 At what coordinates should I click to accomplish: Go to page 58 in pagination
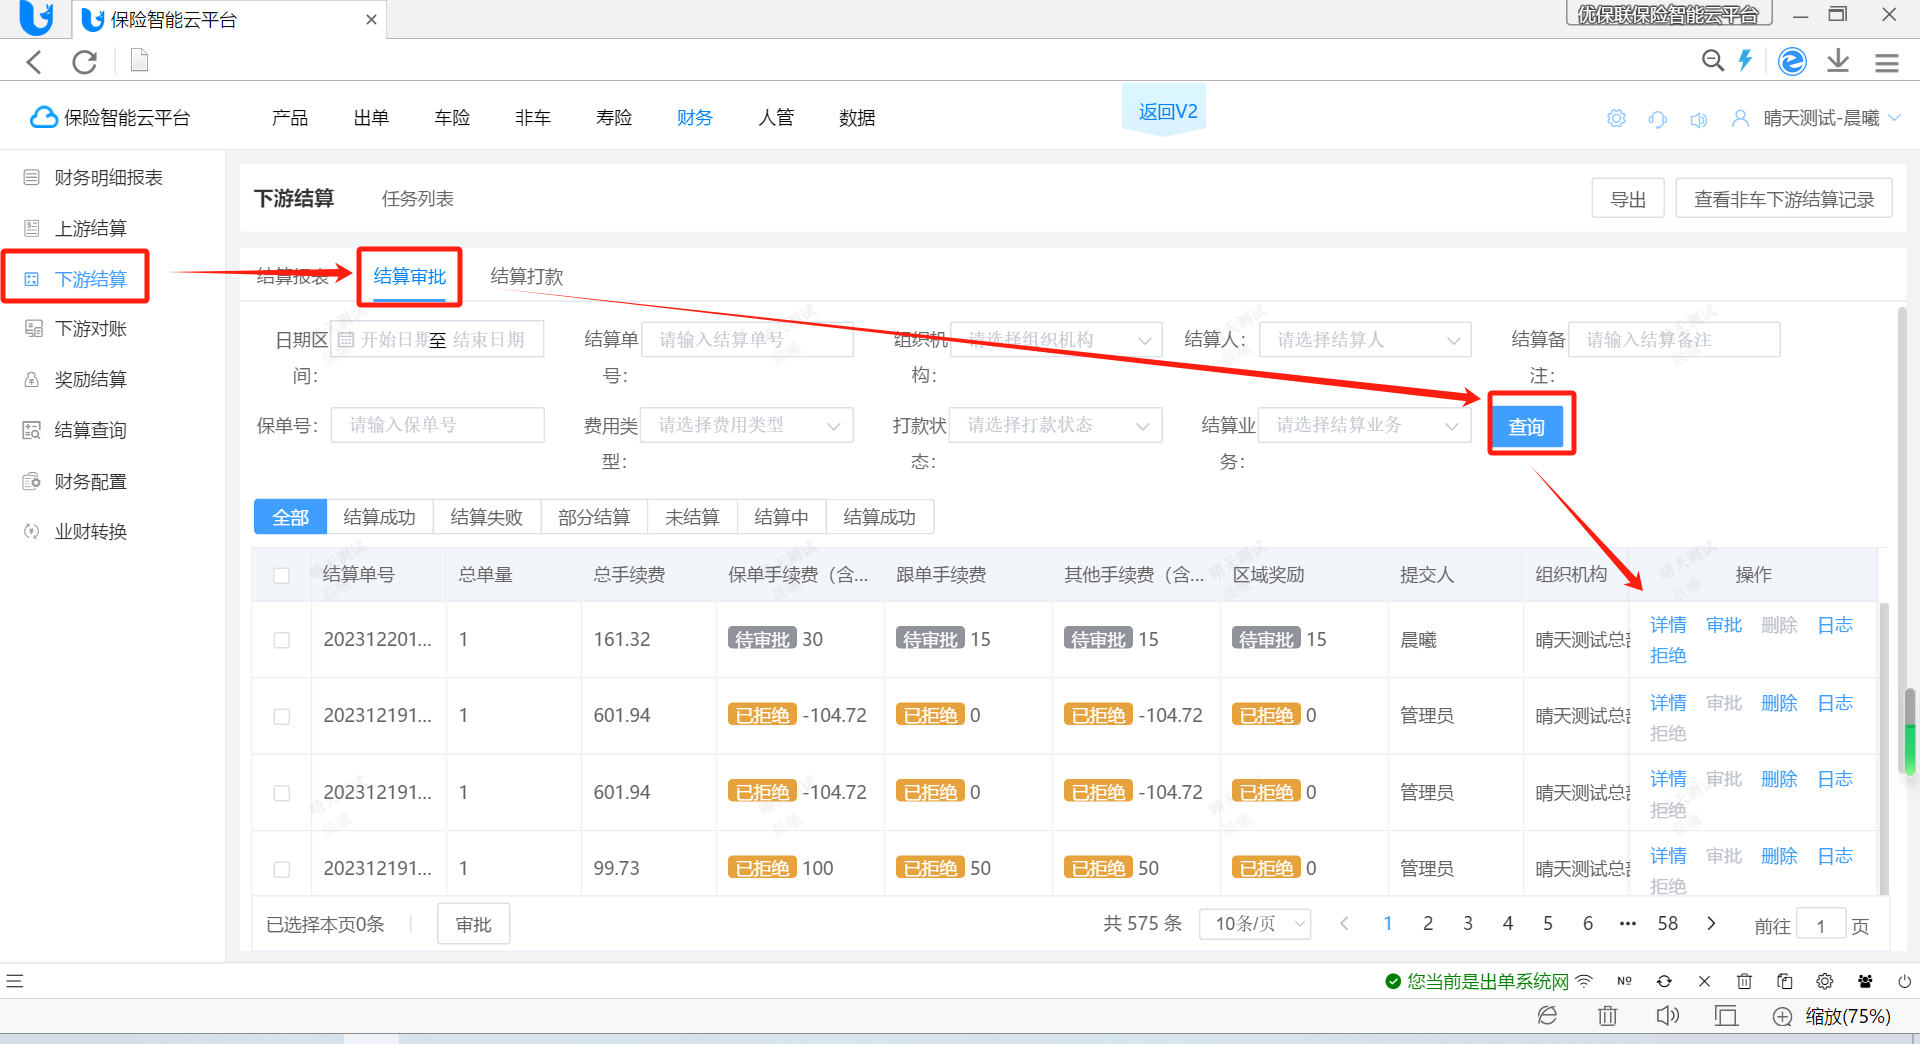coord(1668,924)
